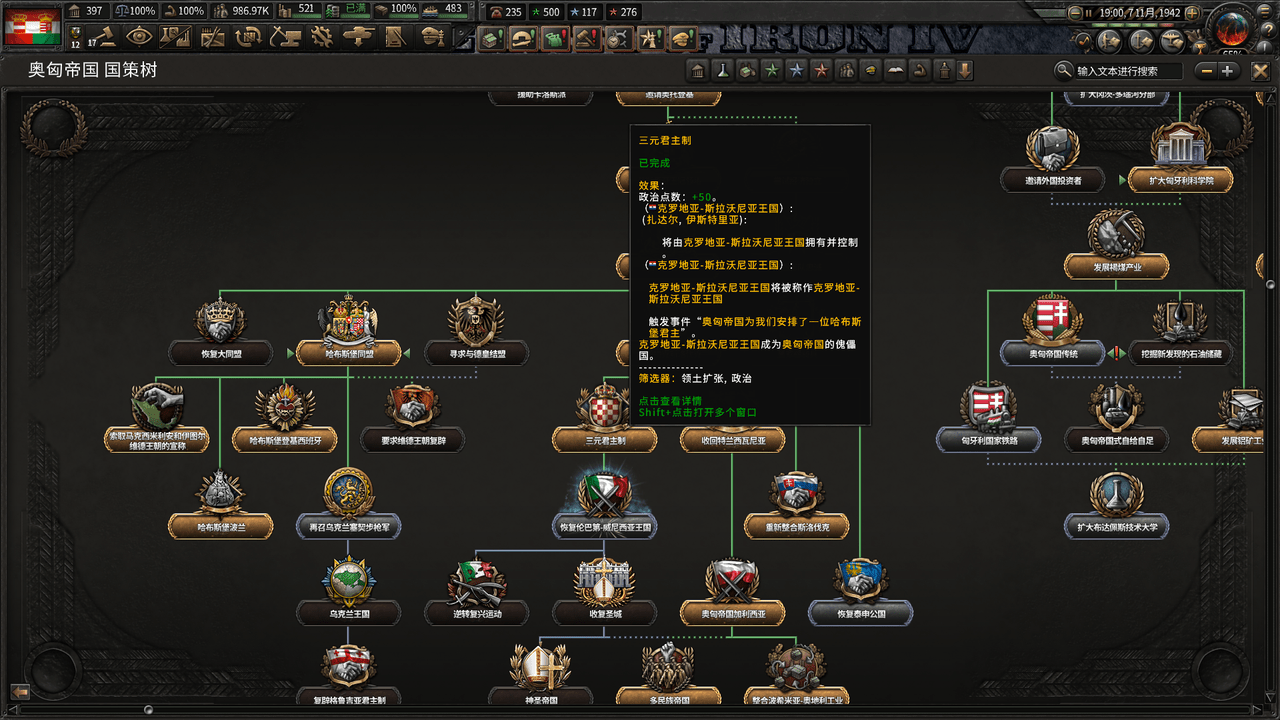
Task: Click the 神圣帝国 focus icon
Action: [540, 666]
